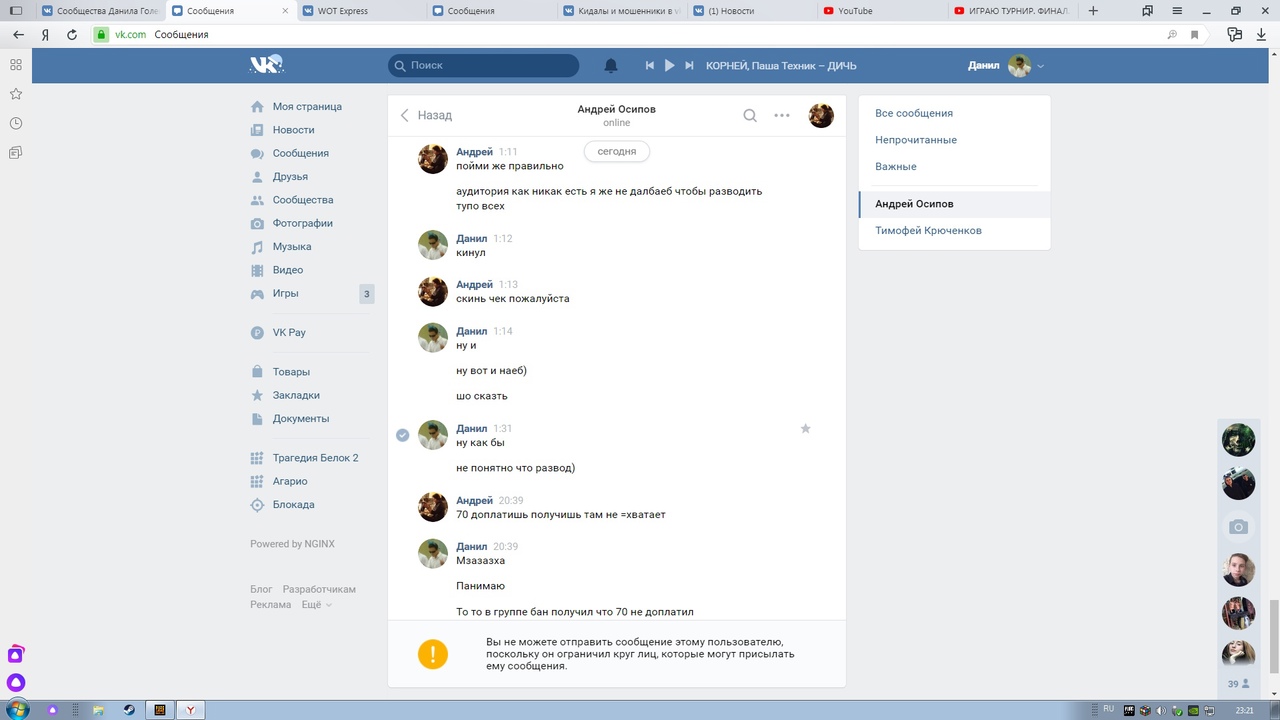Select the Тимофей Крюченков conversation
Viewport: 1280px width, 720px height.
click(x=928, y=231)
